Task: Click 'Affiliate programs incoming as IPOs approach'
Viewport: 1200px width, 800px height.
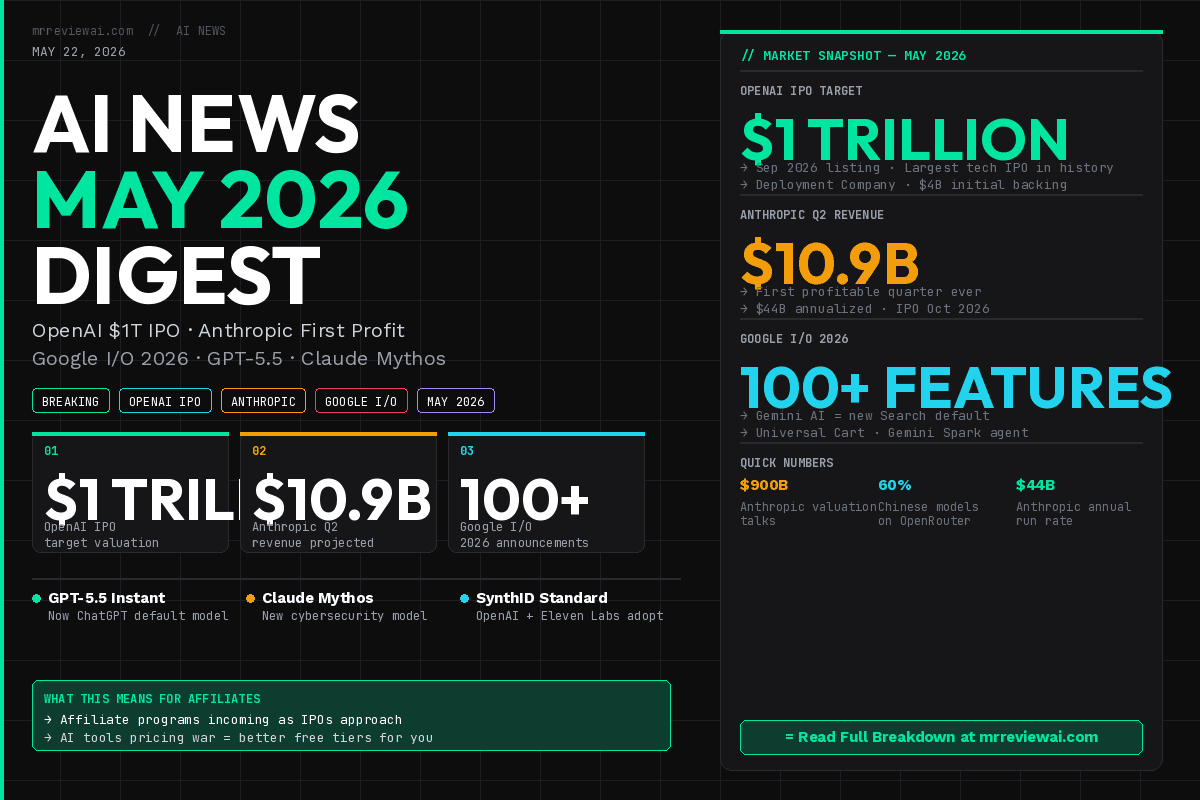Action: click(223, 720)
